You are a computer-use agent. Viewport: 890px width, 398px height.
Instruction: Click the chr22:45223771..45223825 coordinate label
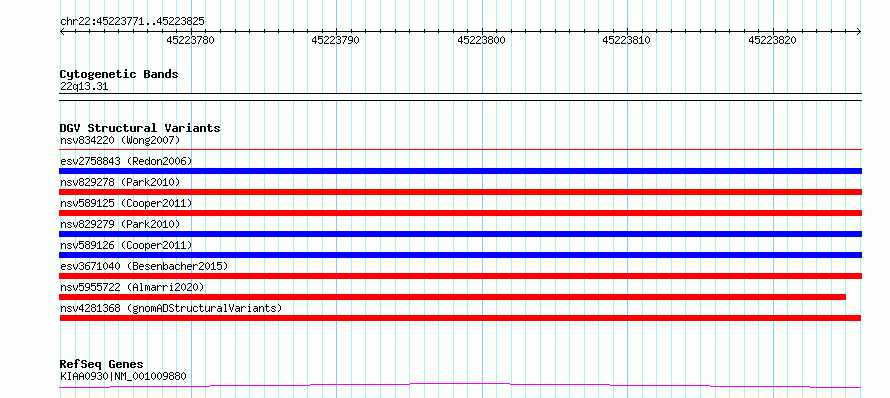[132, 22]
